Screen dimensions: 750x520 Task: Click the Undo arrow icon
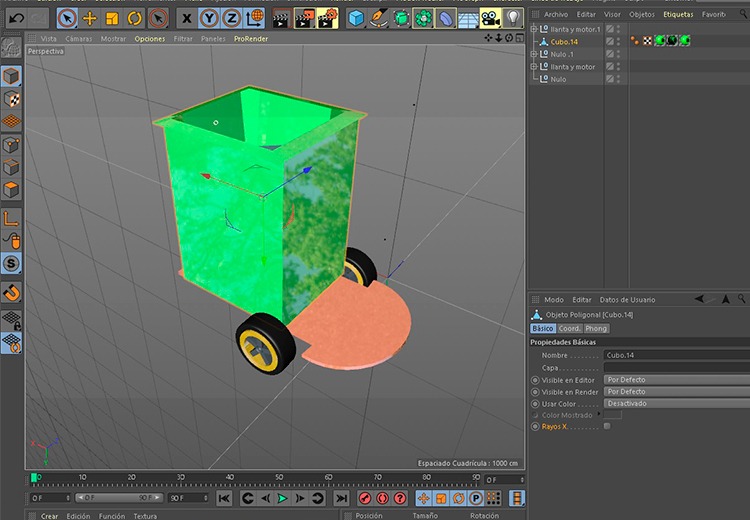tap(15, 17)
